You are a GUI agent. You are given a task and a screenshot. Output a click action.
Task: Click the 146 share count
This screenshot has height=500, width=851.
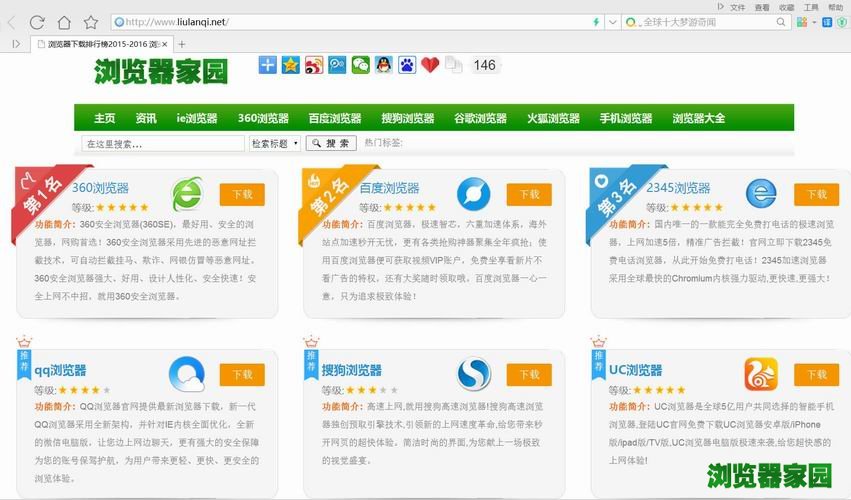point(484,66)
